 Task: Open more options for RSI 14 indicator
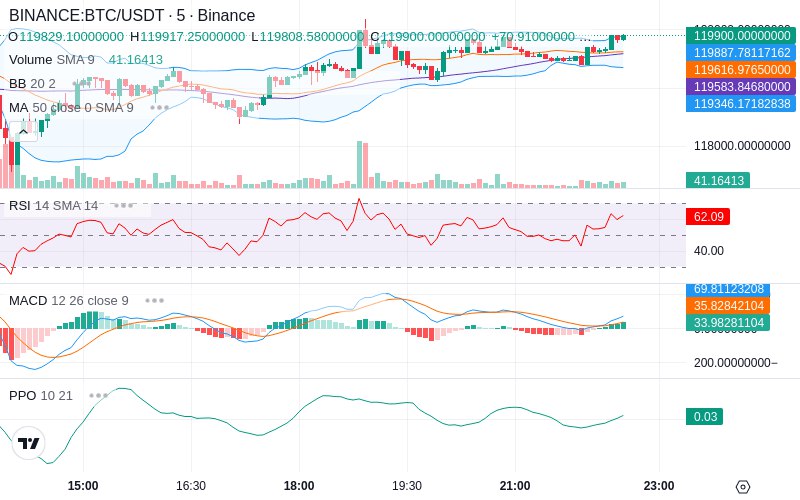point(123,206)
